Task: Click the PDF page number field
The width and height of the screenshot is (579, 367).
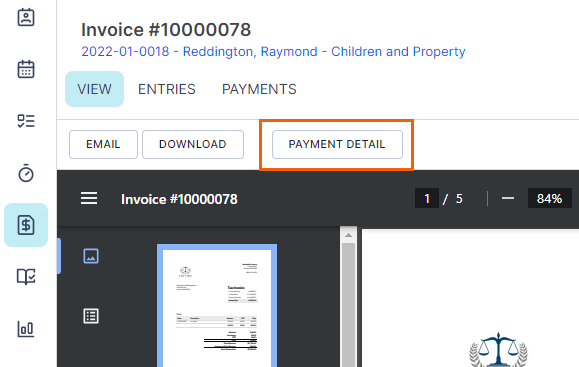Action: [x=427, y=199]
